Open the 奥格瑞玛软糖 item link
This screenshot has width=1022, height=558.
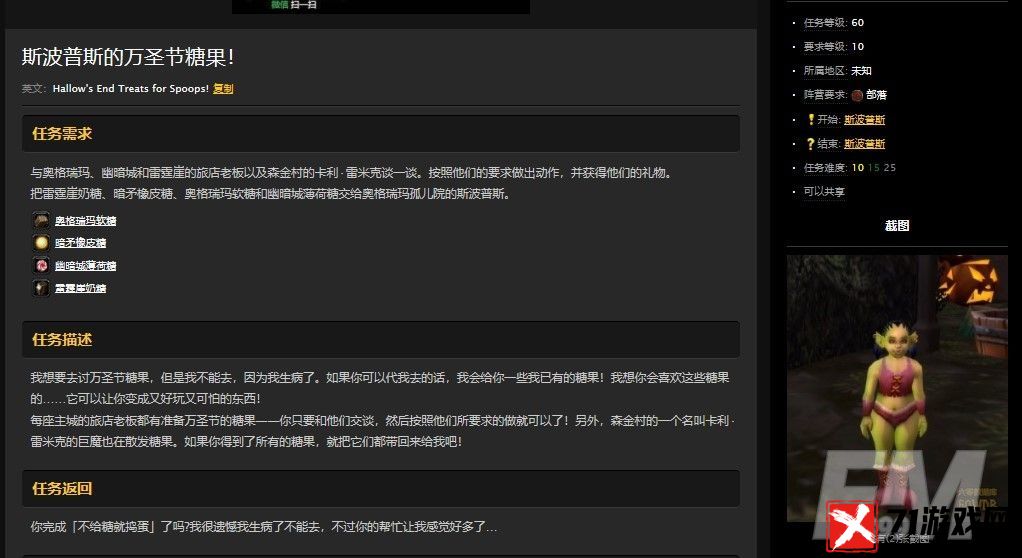tap(85, 221)
